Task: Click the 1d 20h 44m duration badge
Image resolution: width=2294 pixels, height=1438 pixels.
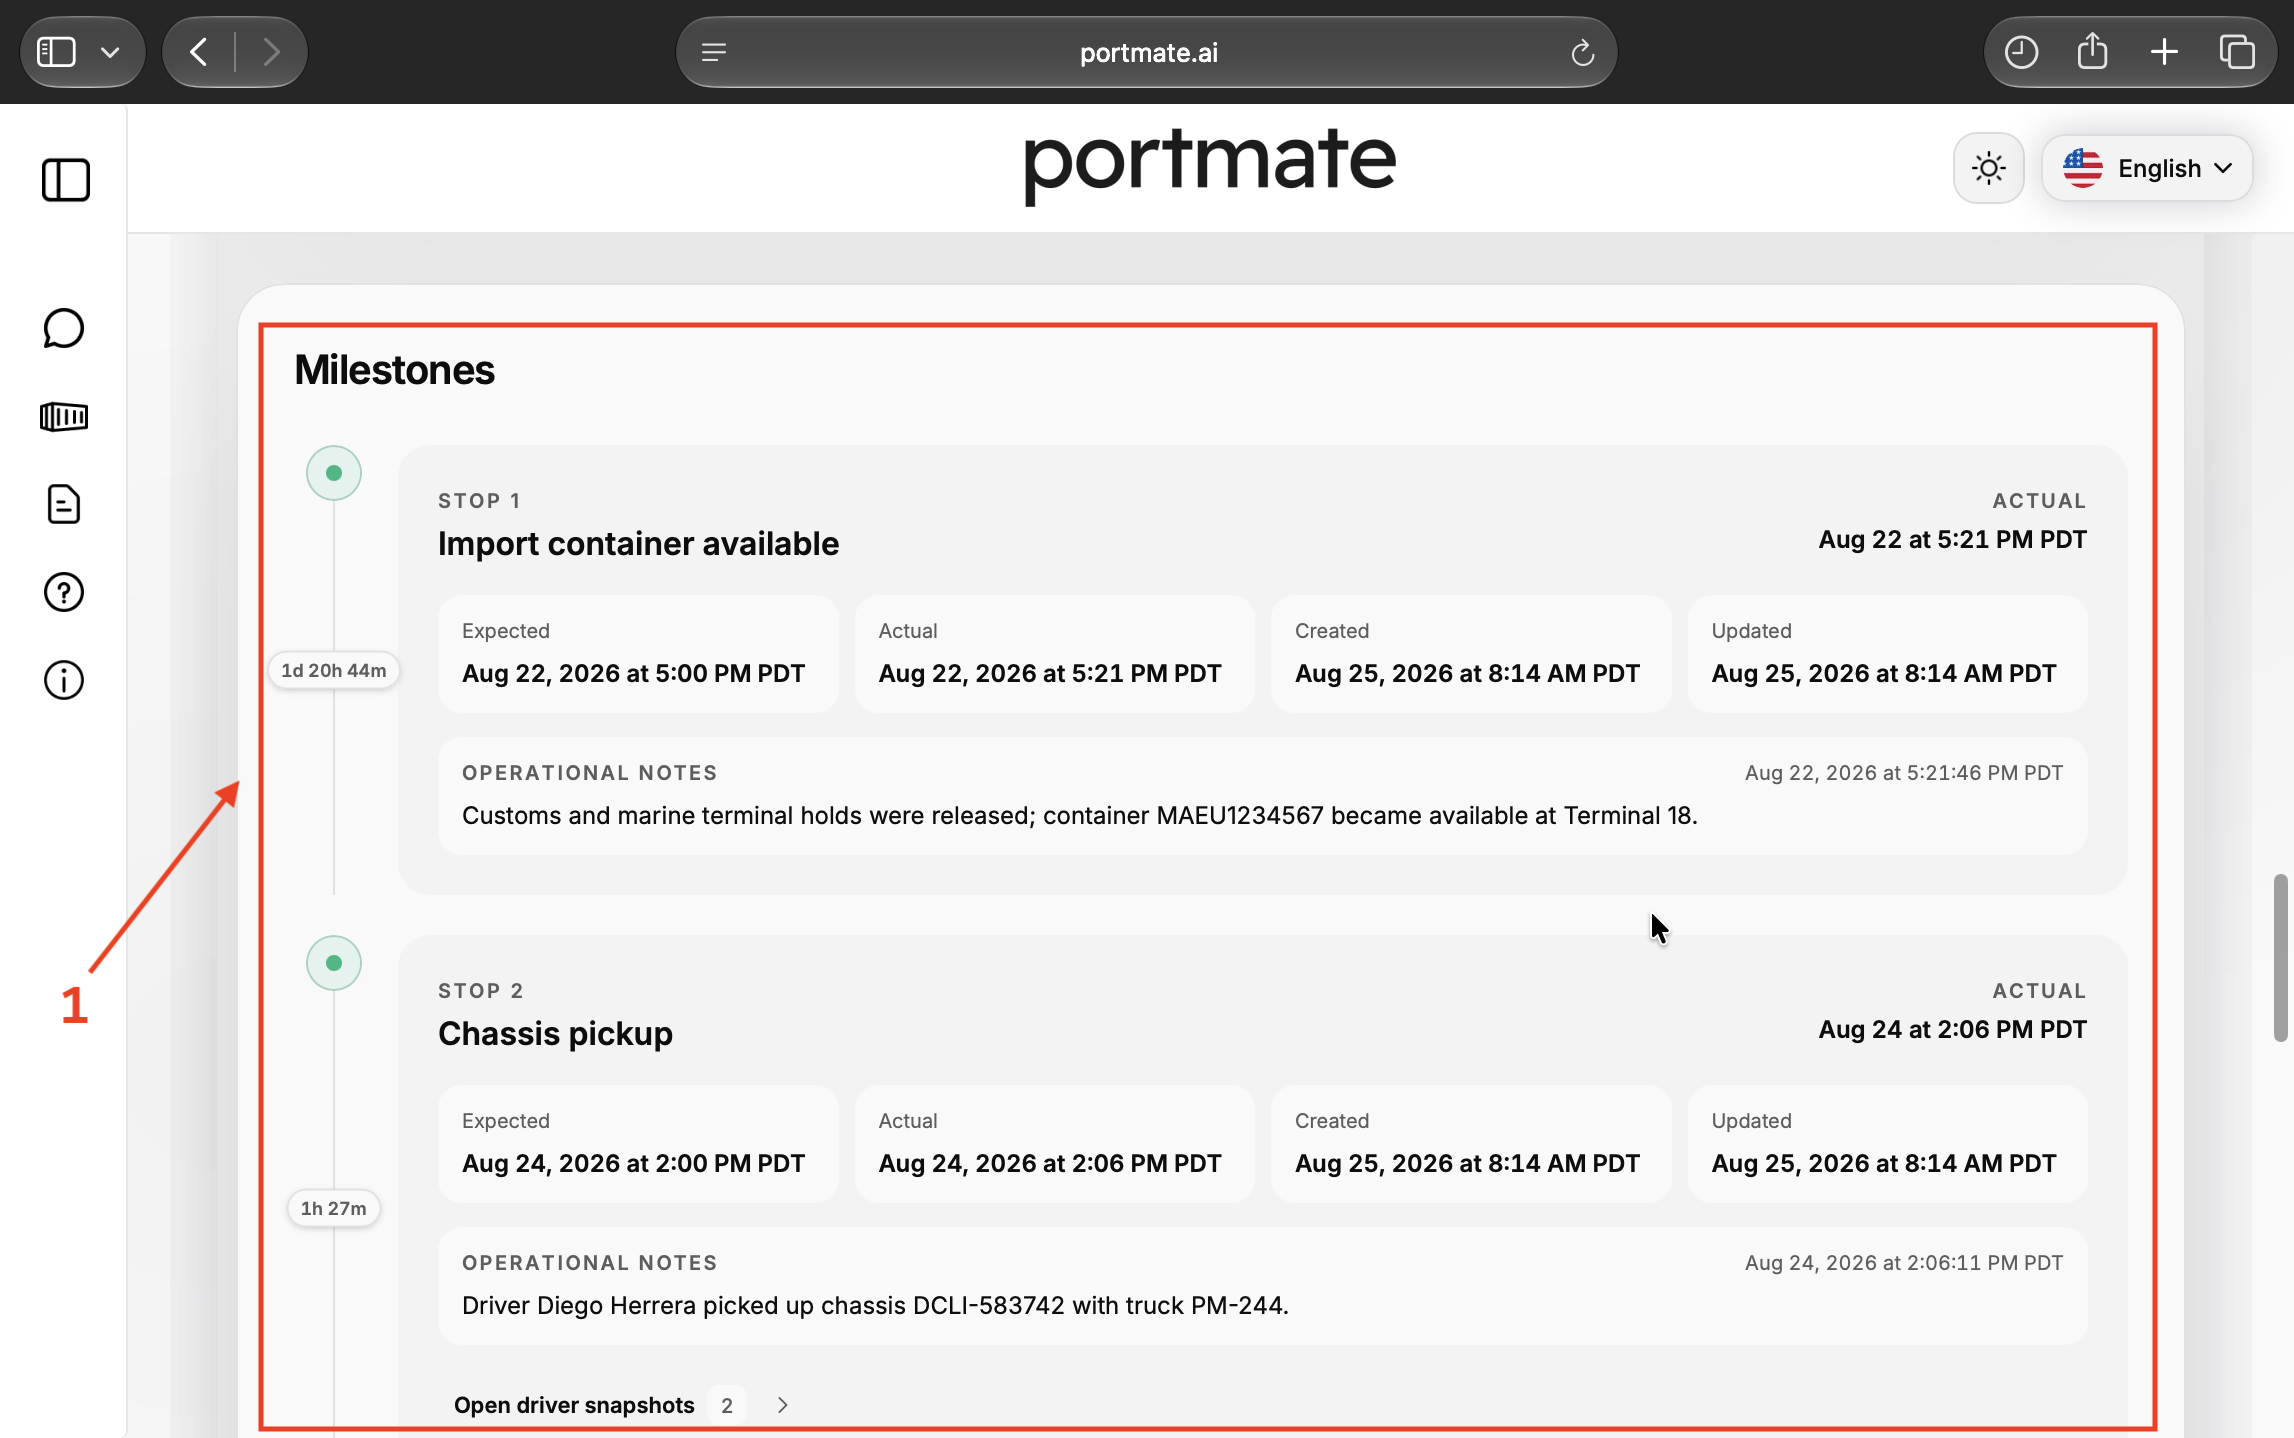Action: tap(334, 670)
